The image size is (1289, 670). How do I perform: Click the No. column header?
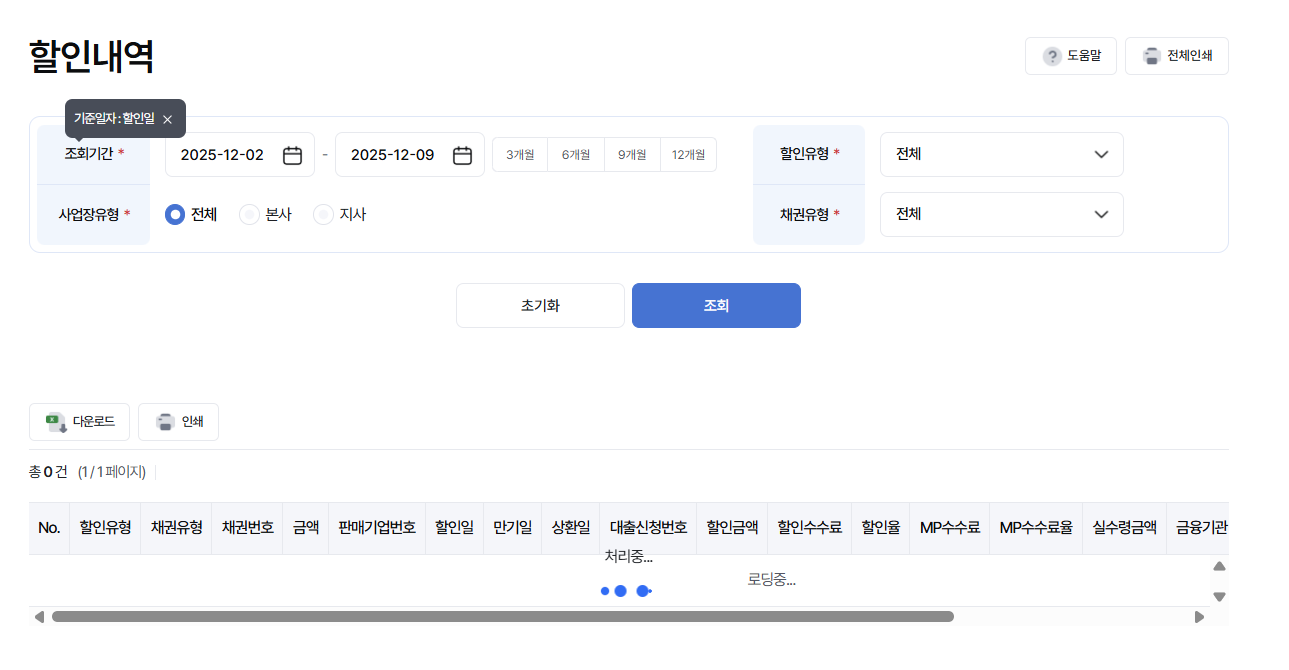[x=49, y=528]
